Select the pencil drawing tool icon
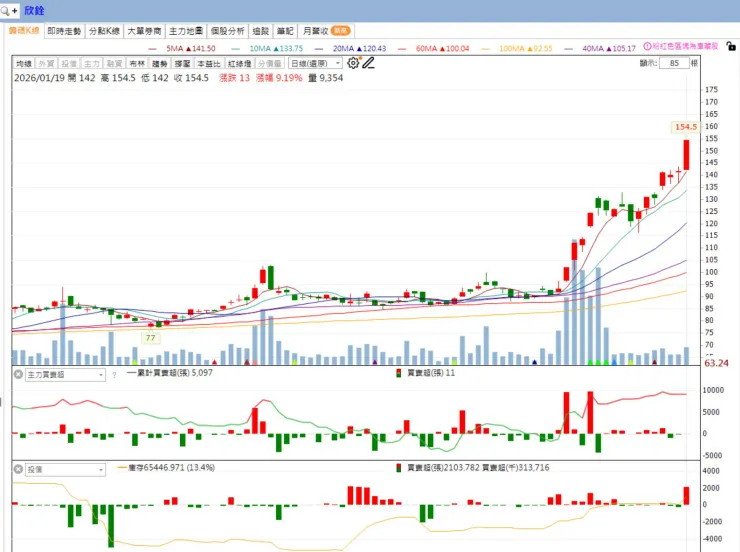The height and width of the screenshot is (552, 740). tap(368, 63)
